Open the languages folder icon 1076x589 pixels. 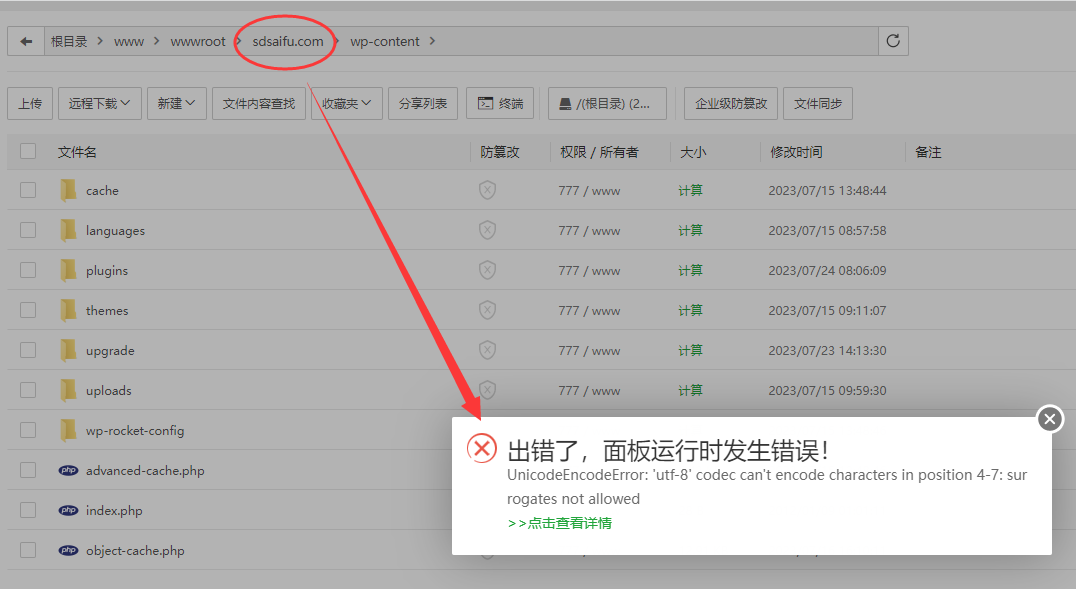coord(68,230)
